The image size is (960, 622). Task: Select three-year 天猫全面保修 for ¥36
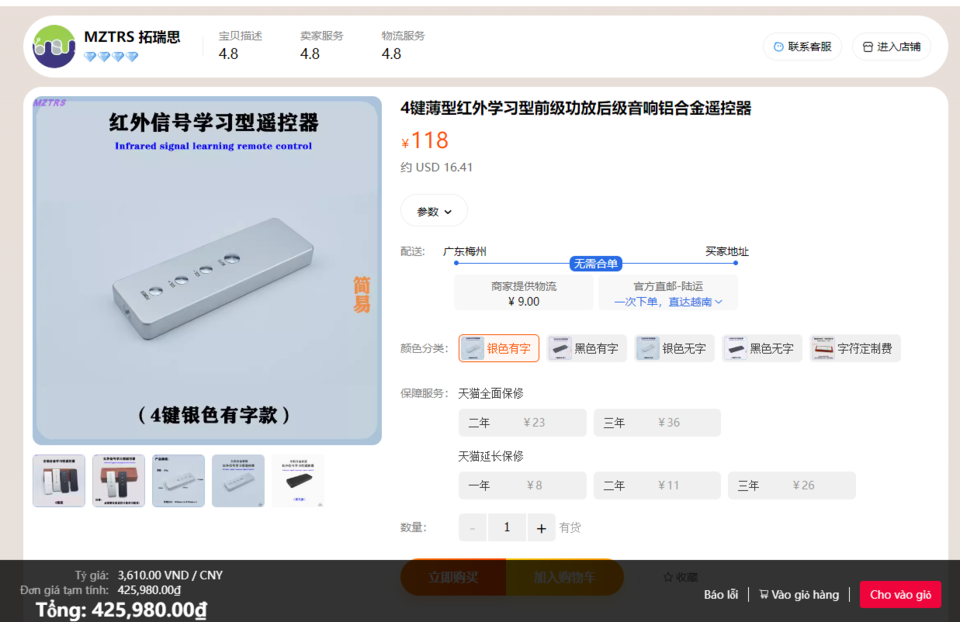coord(657,422)
